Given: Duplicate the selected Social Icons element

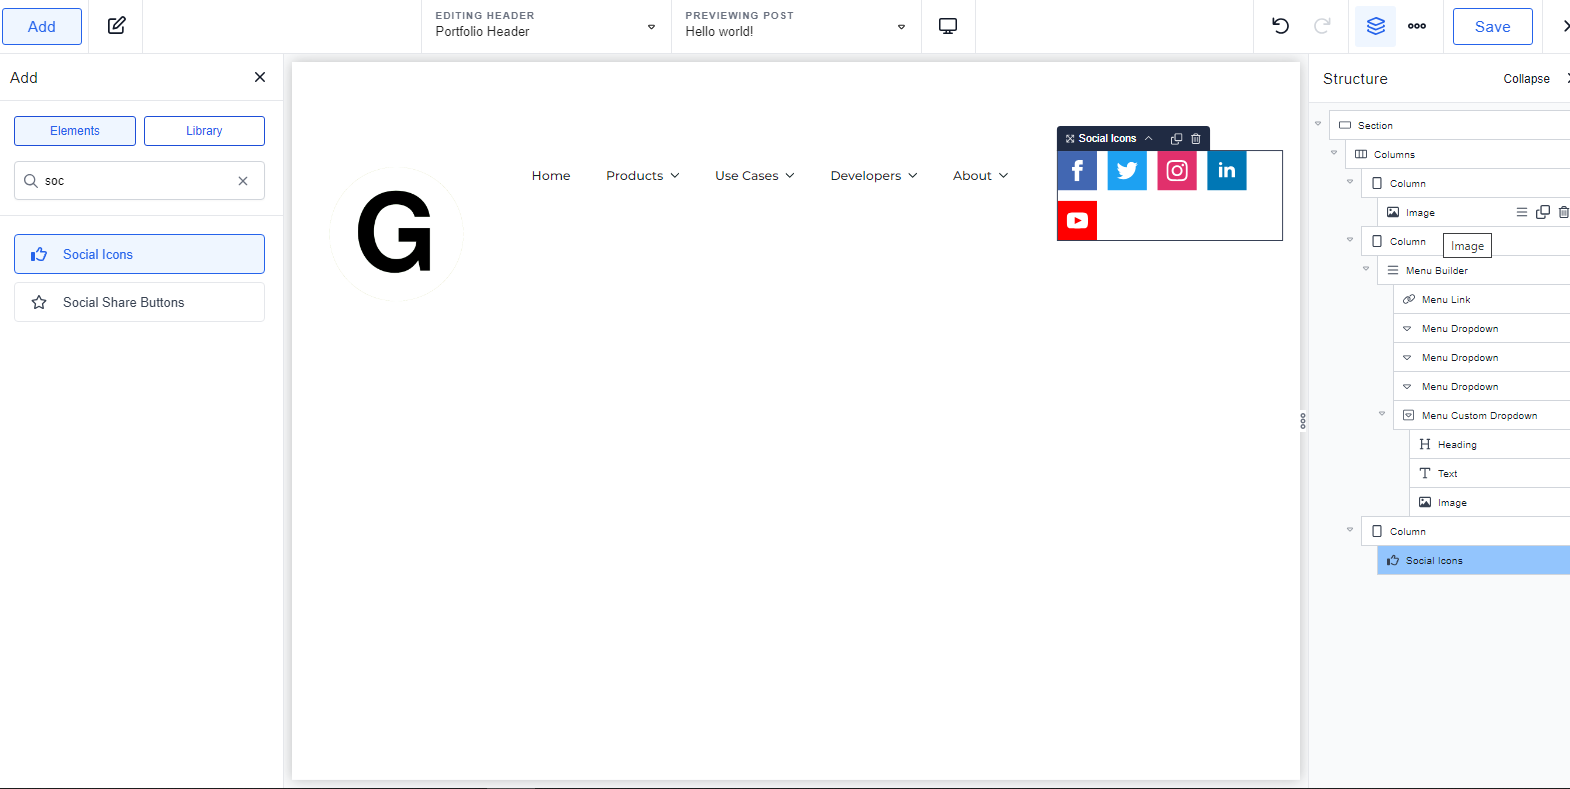Looking at the screenshot, I should (1176, 139).
